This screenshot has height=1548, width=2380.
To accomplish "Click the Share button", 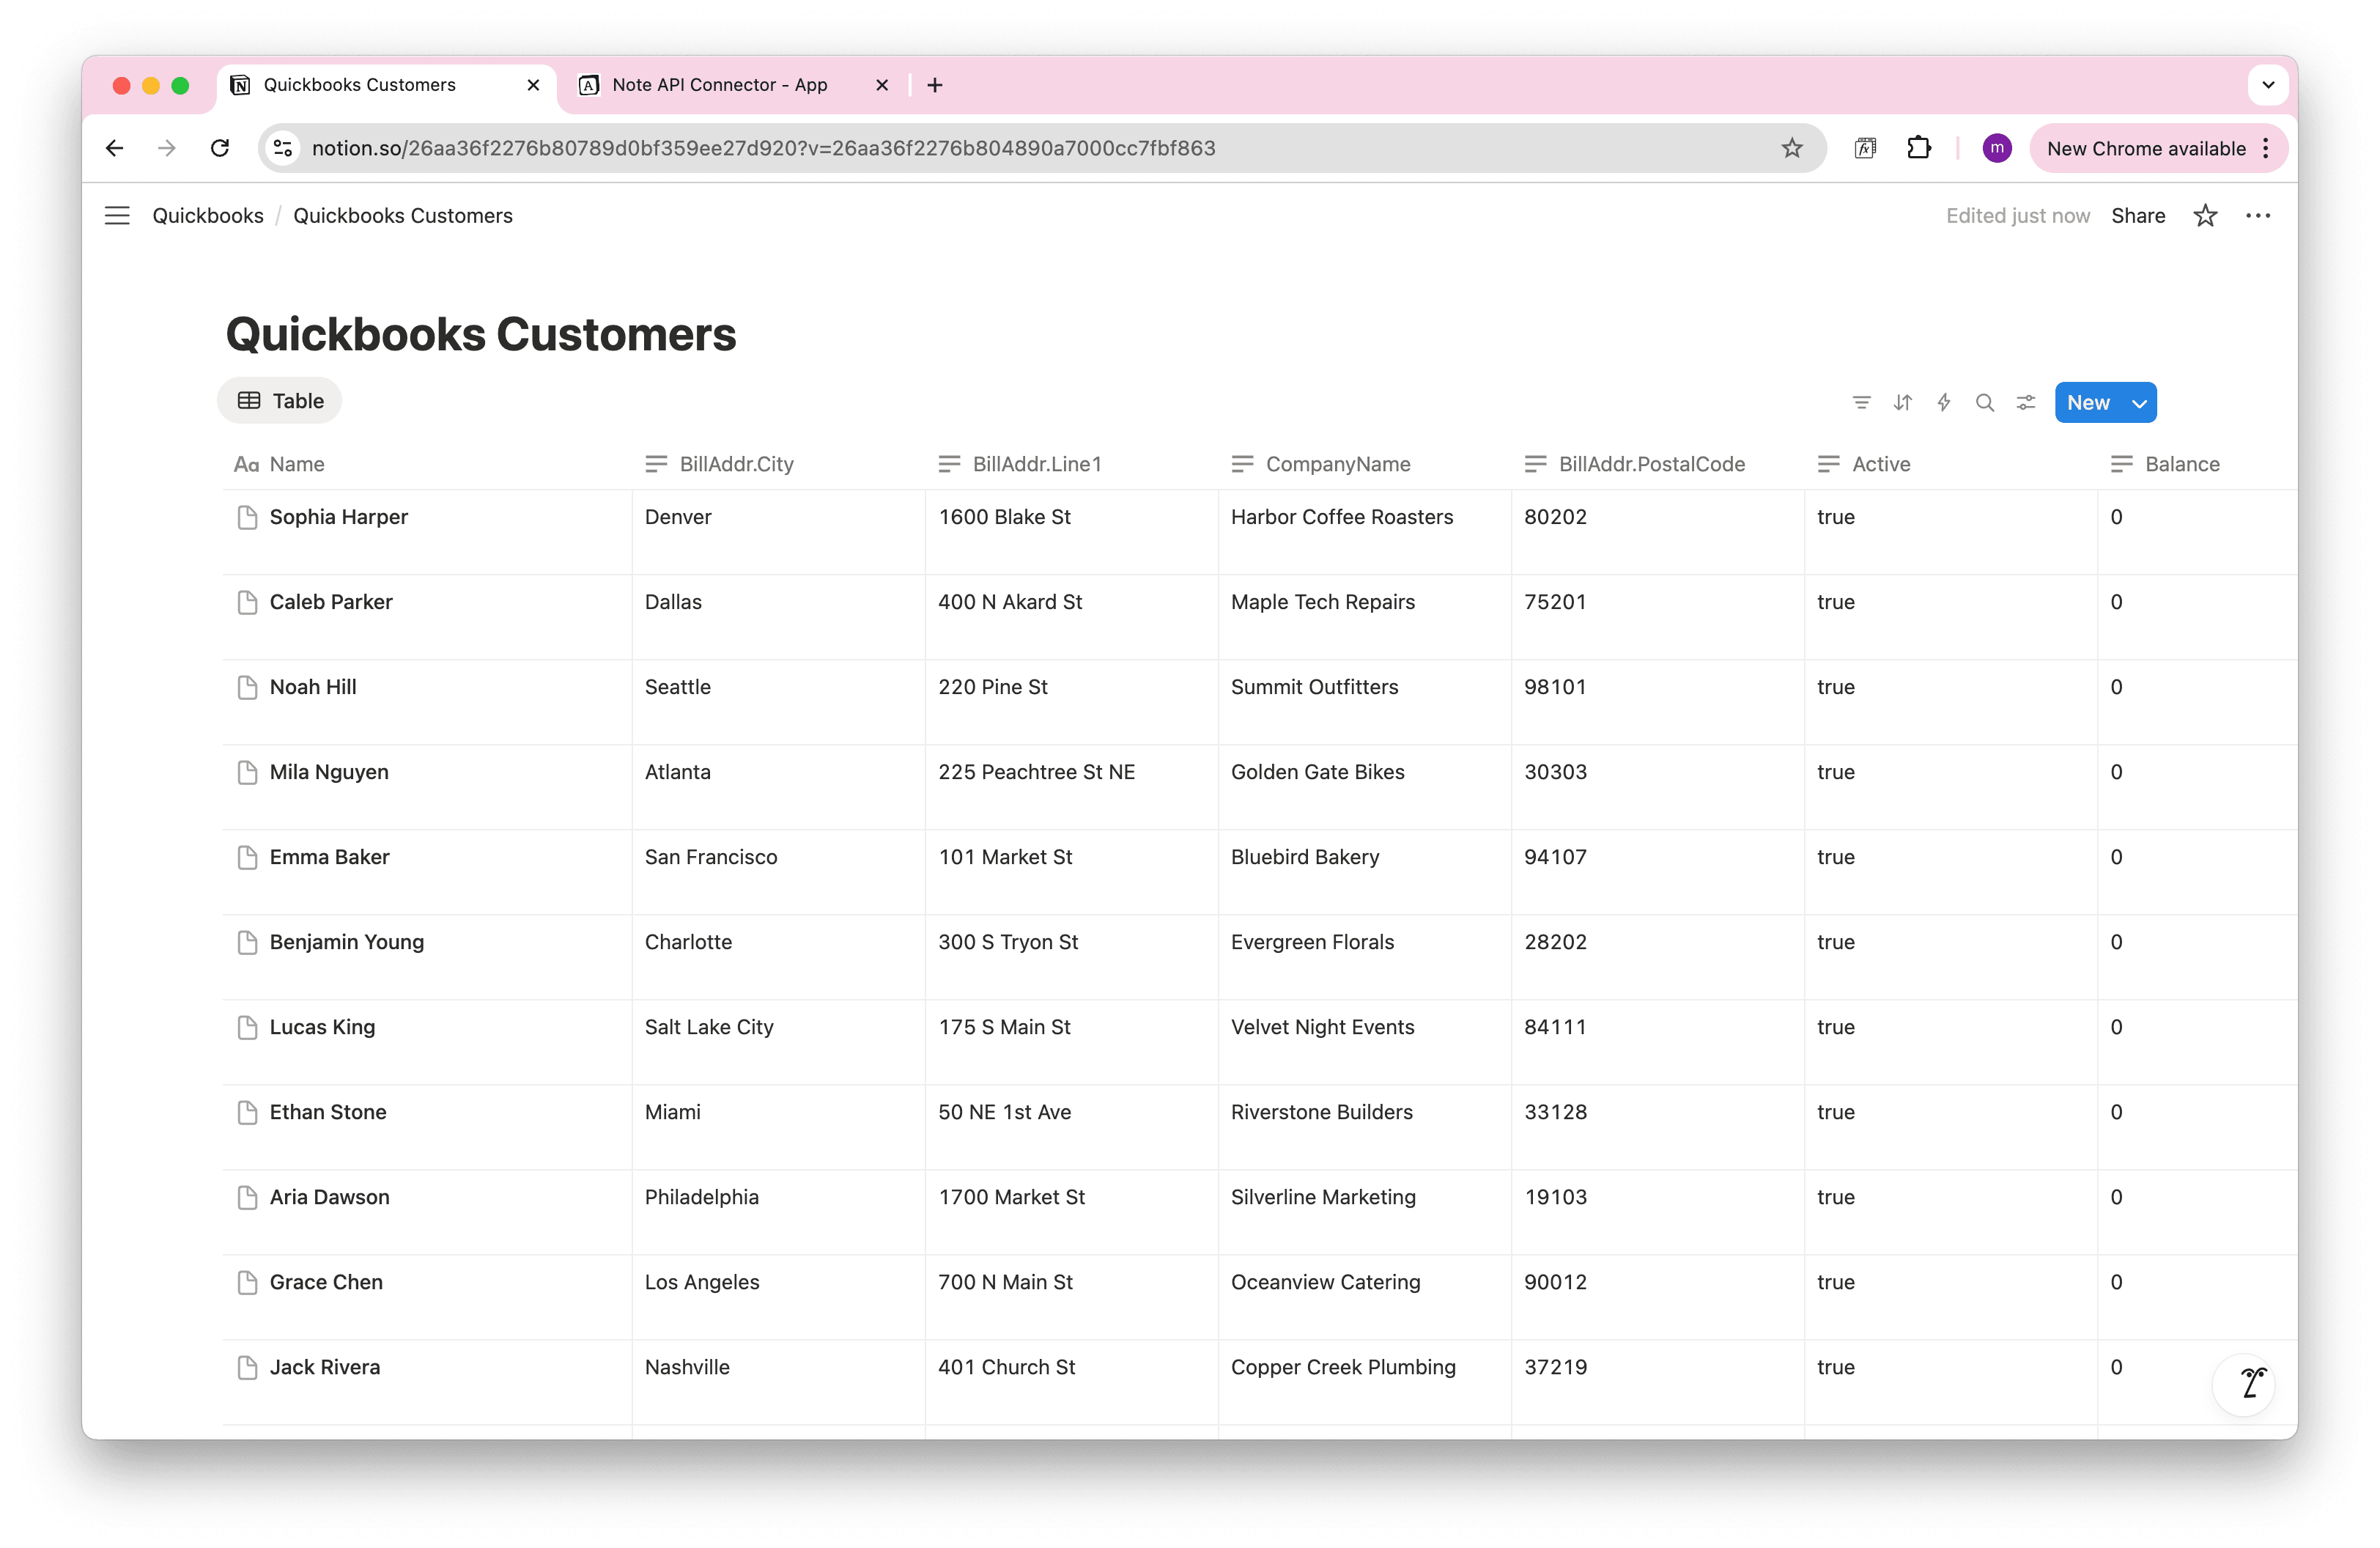I will coord(2138,215).
